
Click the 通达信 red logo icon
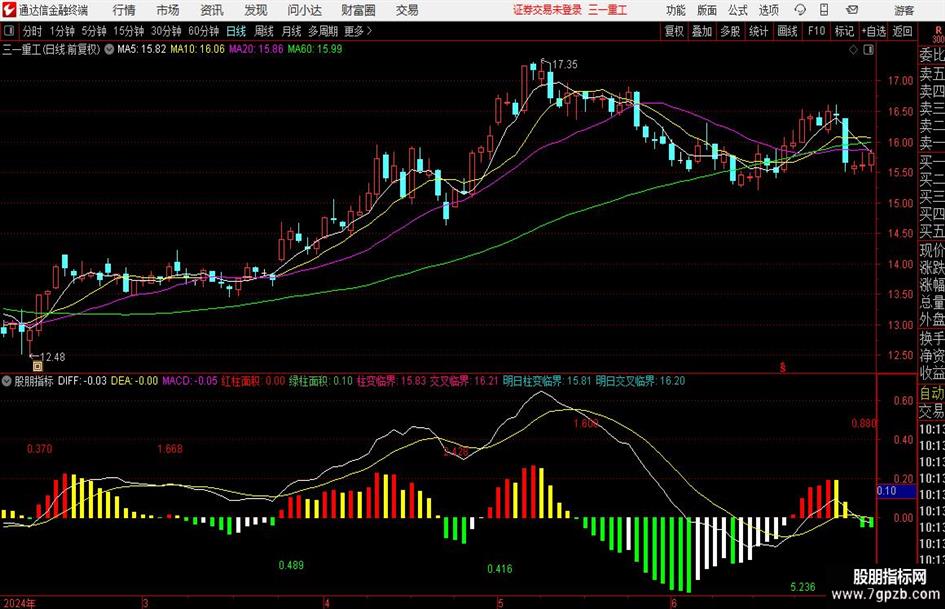click(x=9, y=10)
